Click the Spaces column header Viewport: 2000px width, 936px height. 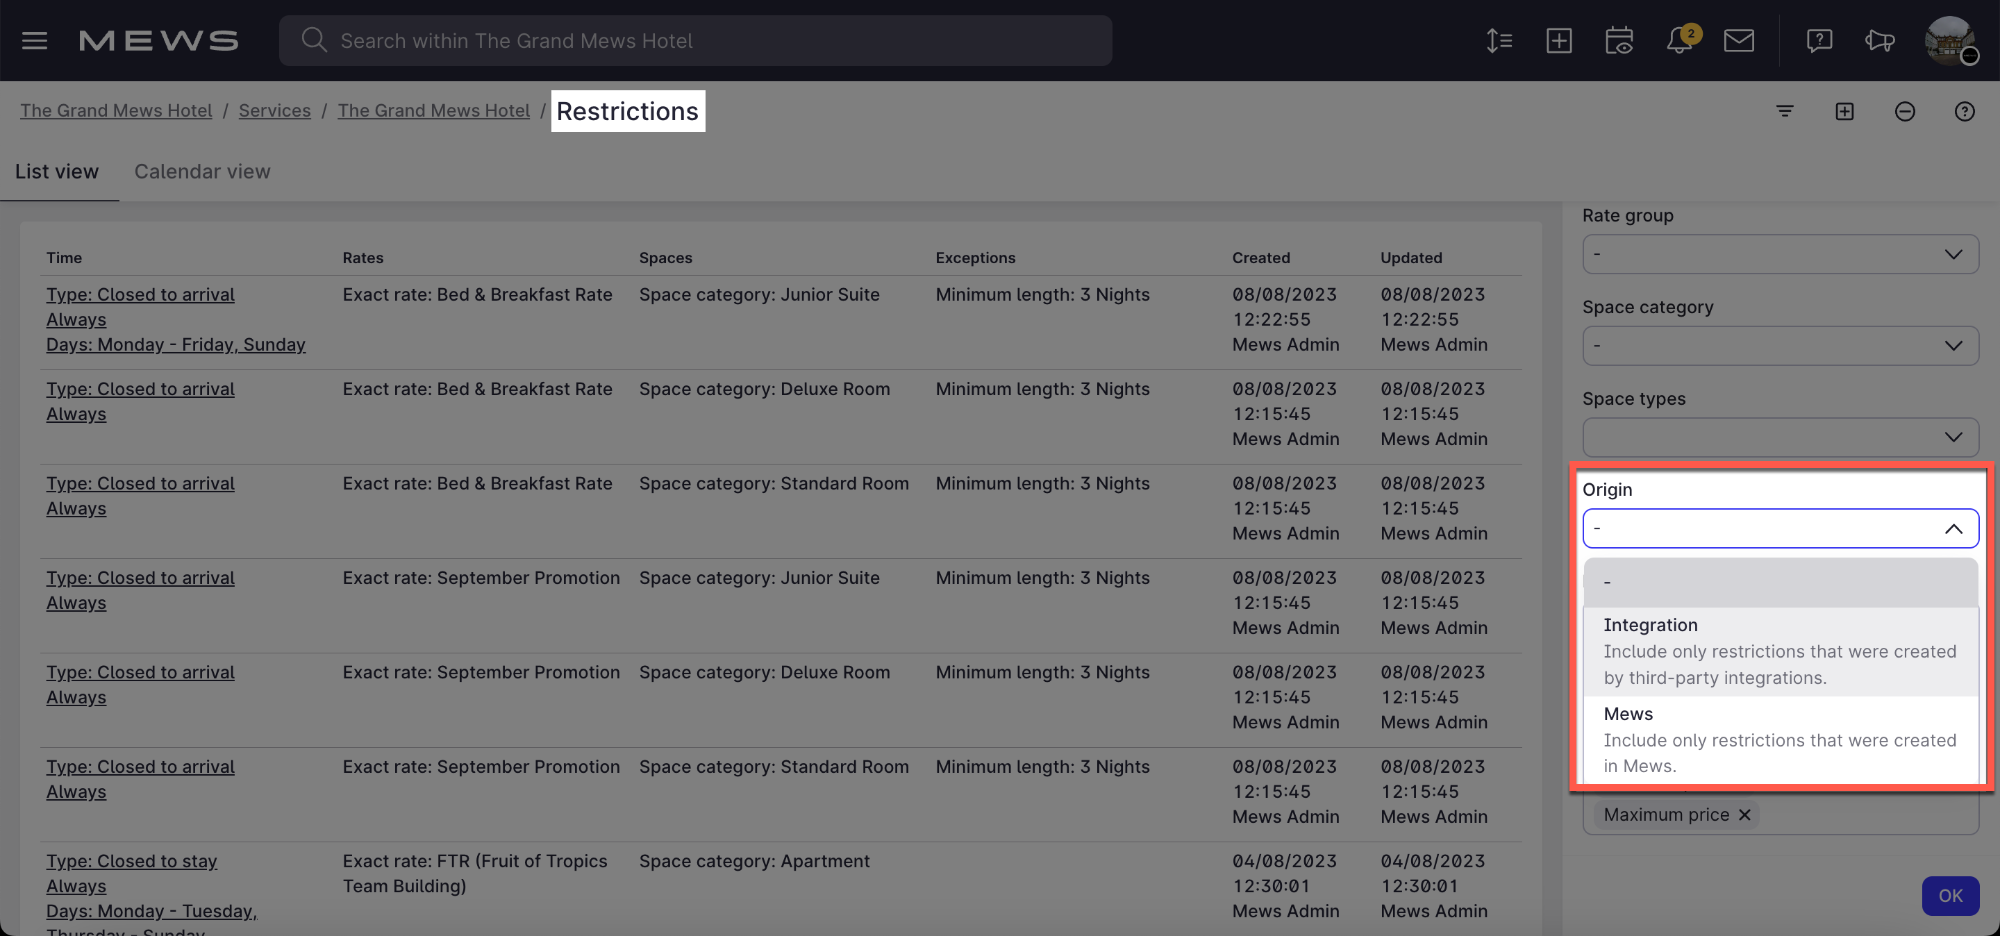point(666,258)
